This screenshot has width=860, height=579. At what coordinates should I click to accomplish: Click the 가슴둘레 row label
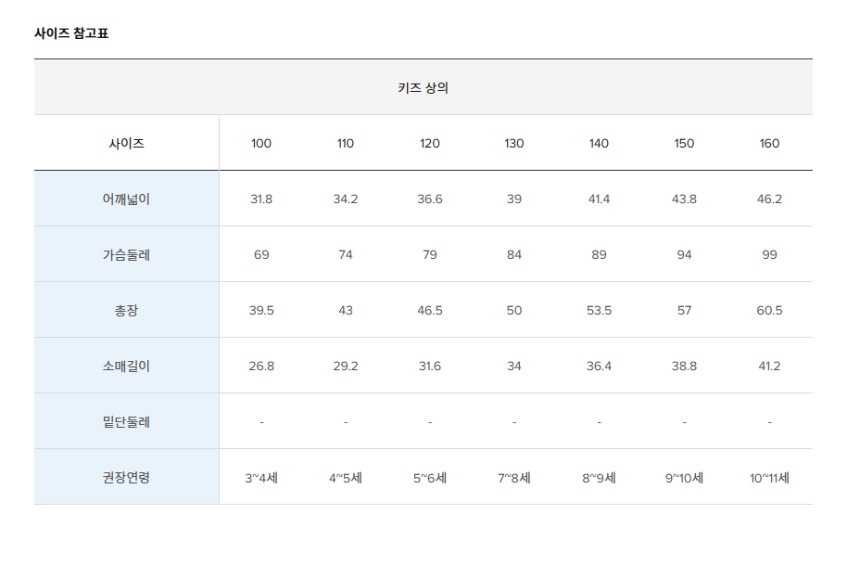coord(127,255)
